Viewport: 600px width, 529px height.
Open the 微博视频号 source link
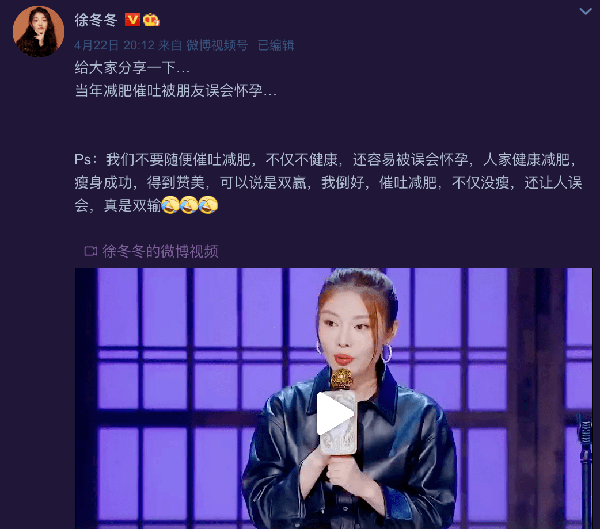tap(217, 46)
